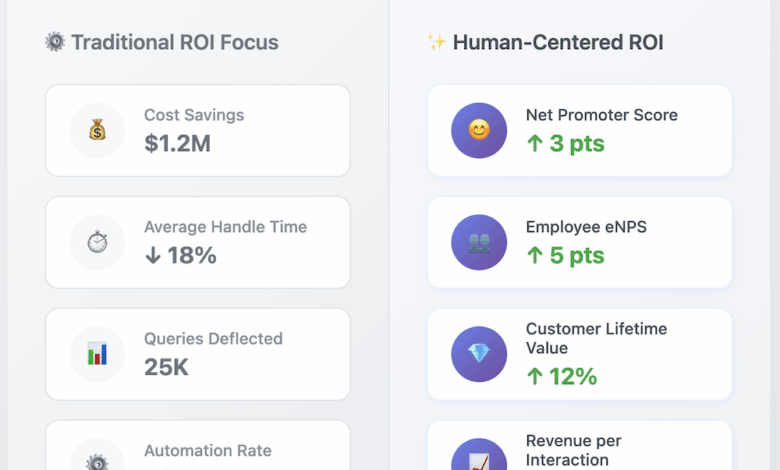The width and height of the screenshot is (780, 470).
Task: Click the 18% handle time value
Action: coord(180,255)
